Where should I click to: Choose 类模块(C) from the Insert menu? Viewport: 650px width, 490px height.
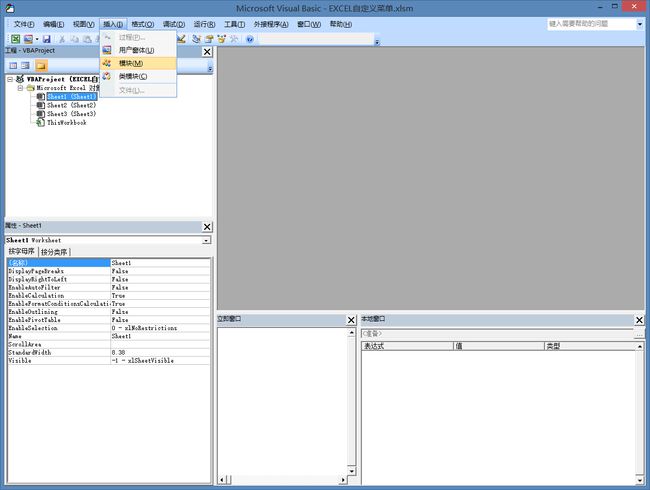pos(138,76)
